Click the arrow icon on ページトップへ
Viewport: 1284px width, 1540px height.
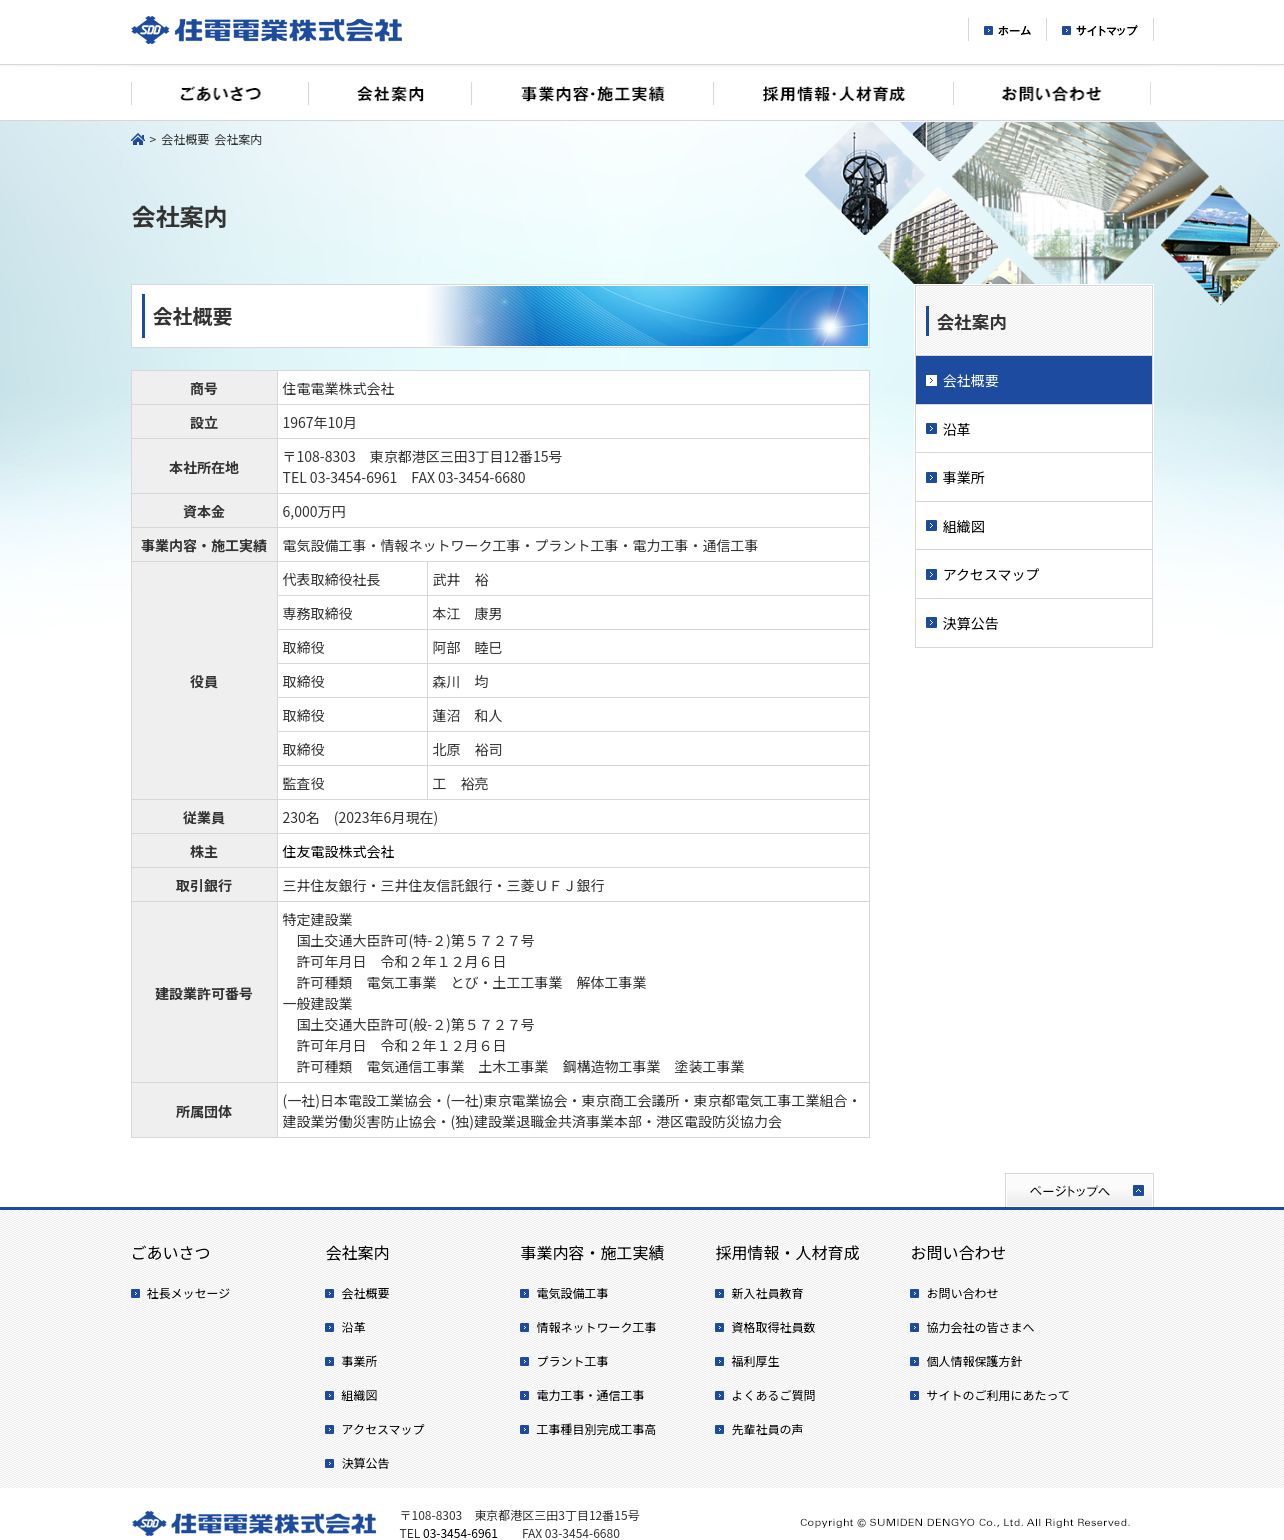click(x=1138, y=1190)
